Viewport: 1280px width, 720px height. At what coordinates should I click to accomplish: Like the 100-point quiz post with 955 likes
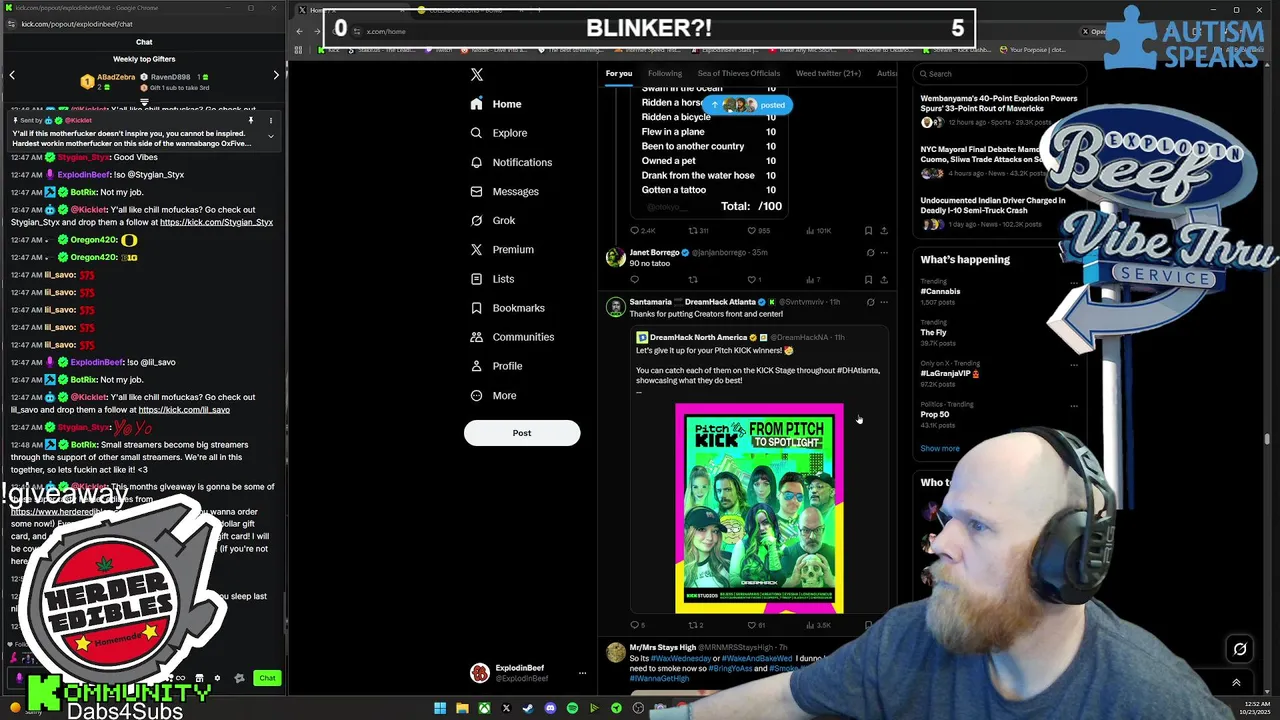758,231
